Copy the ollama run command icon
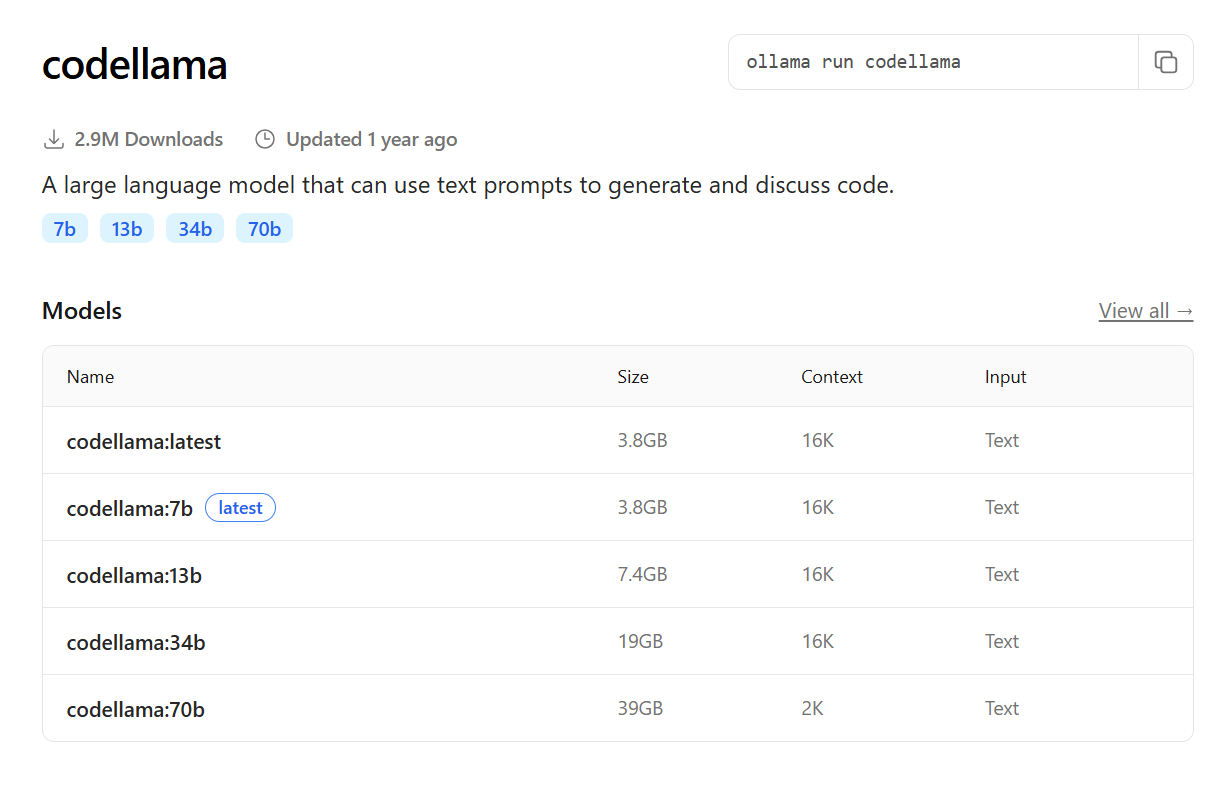The image size is (1228, 805). pos(1165,62)
